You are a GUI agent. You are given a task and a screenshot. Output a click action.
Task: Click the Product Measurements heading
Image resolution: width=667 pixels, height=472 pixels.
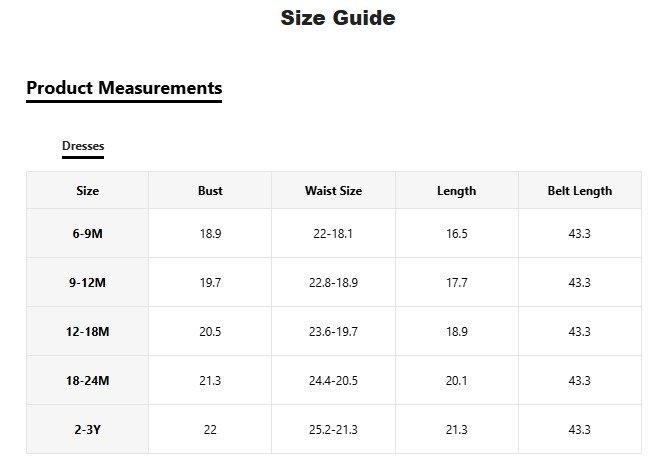pos(124,88)
